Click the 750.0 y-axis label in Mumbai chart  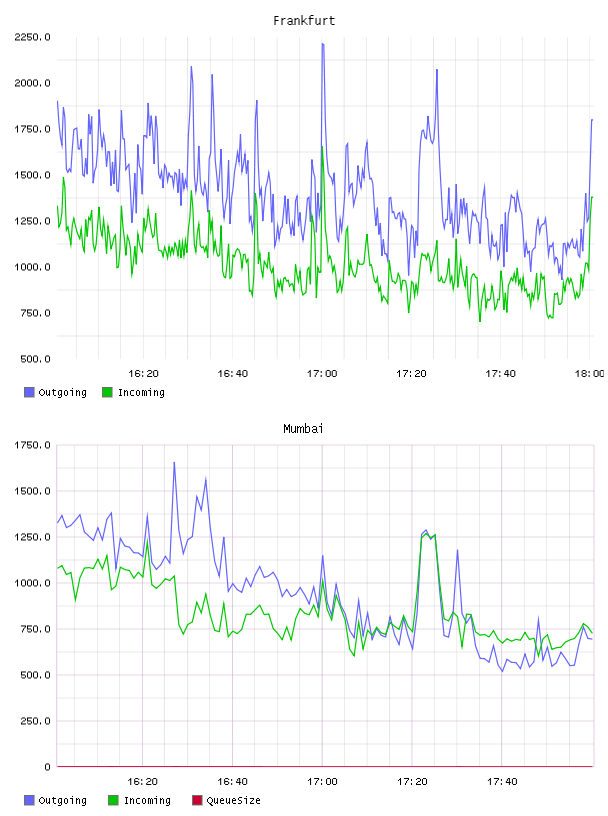point(35,629)
